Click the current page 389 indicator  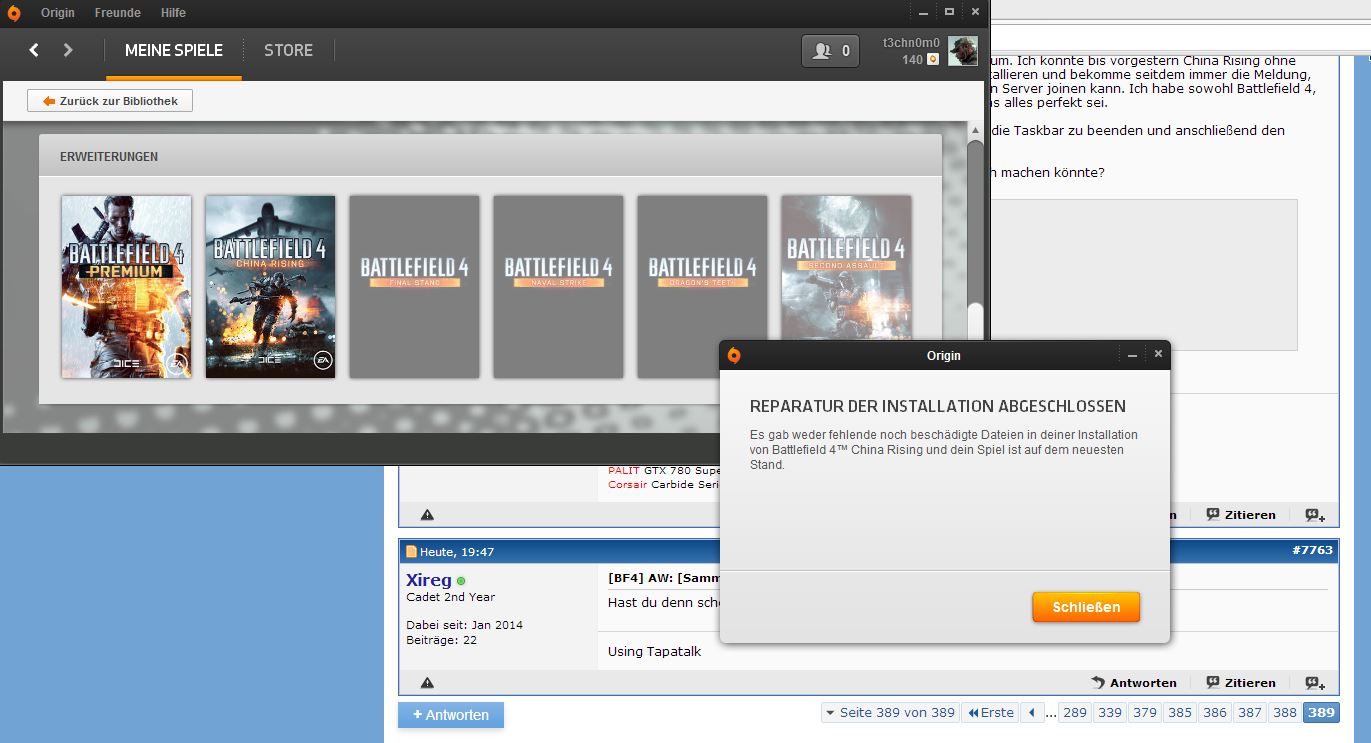tap(1321, 713)
